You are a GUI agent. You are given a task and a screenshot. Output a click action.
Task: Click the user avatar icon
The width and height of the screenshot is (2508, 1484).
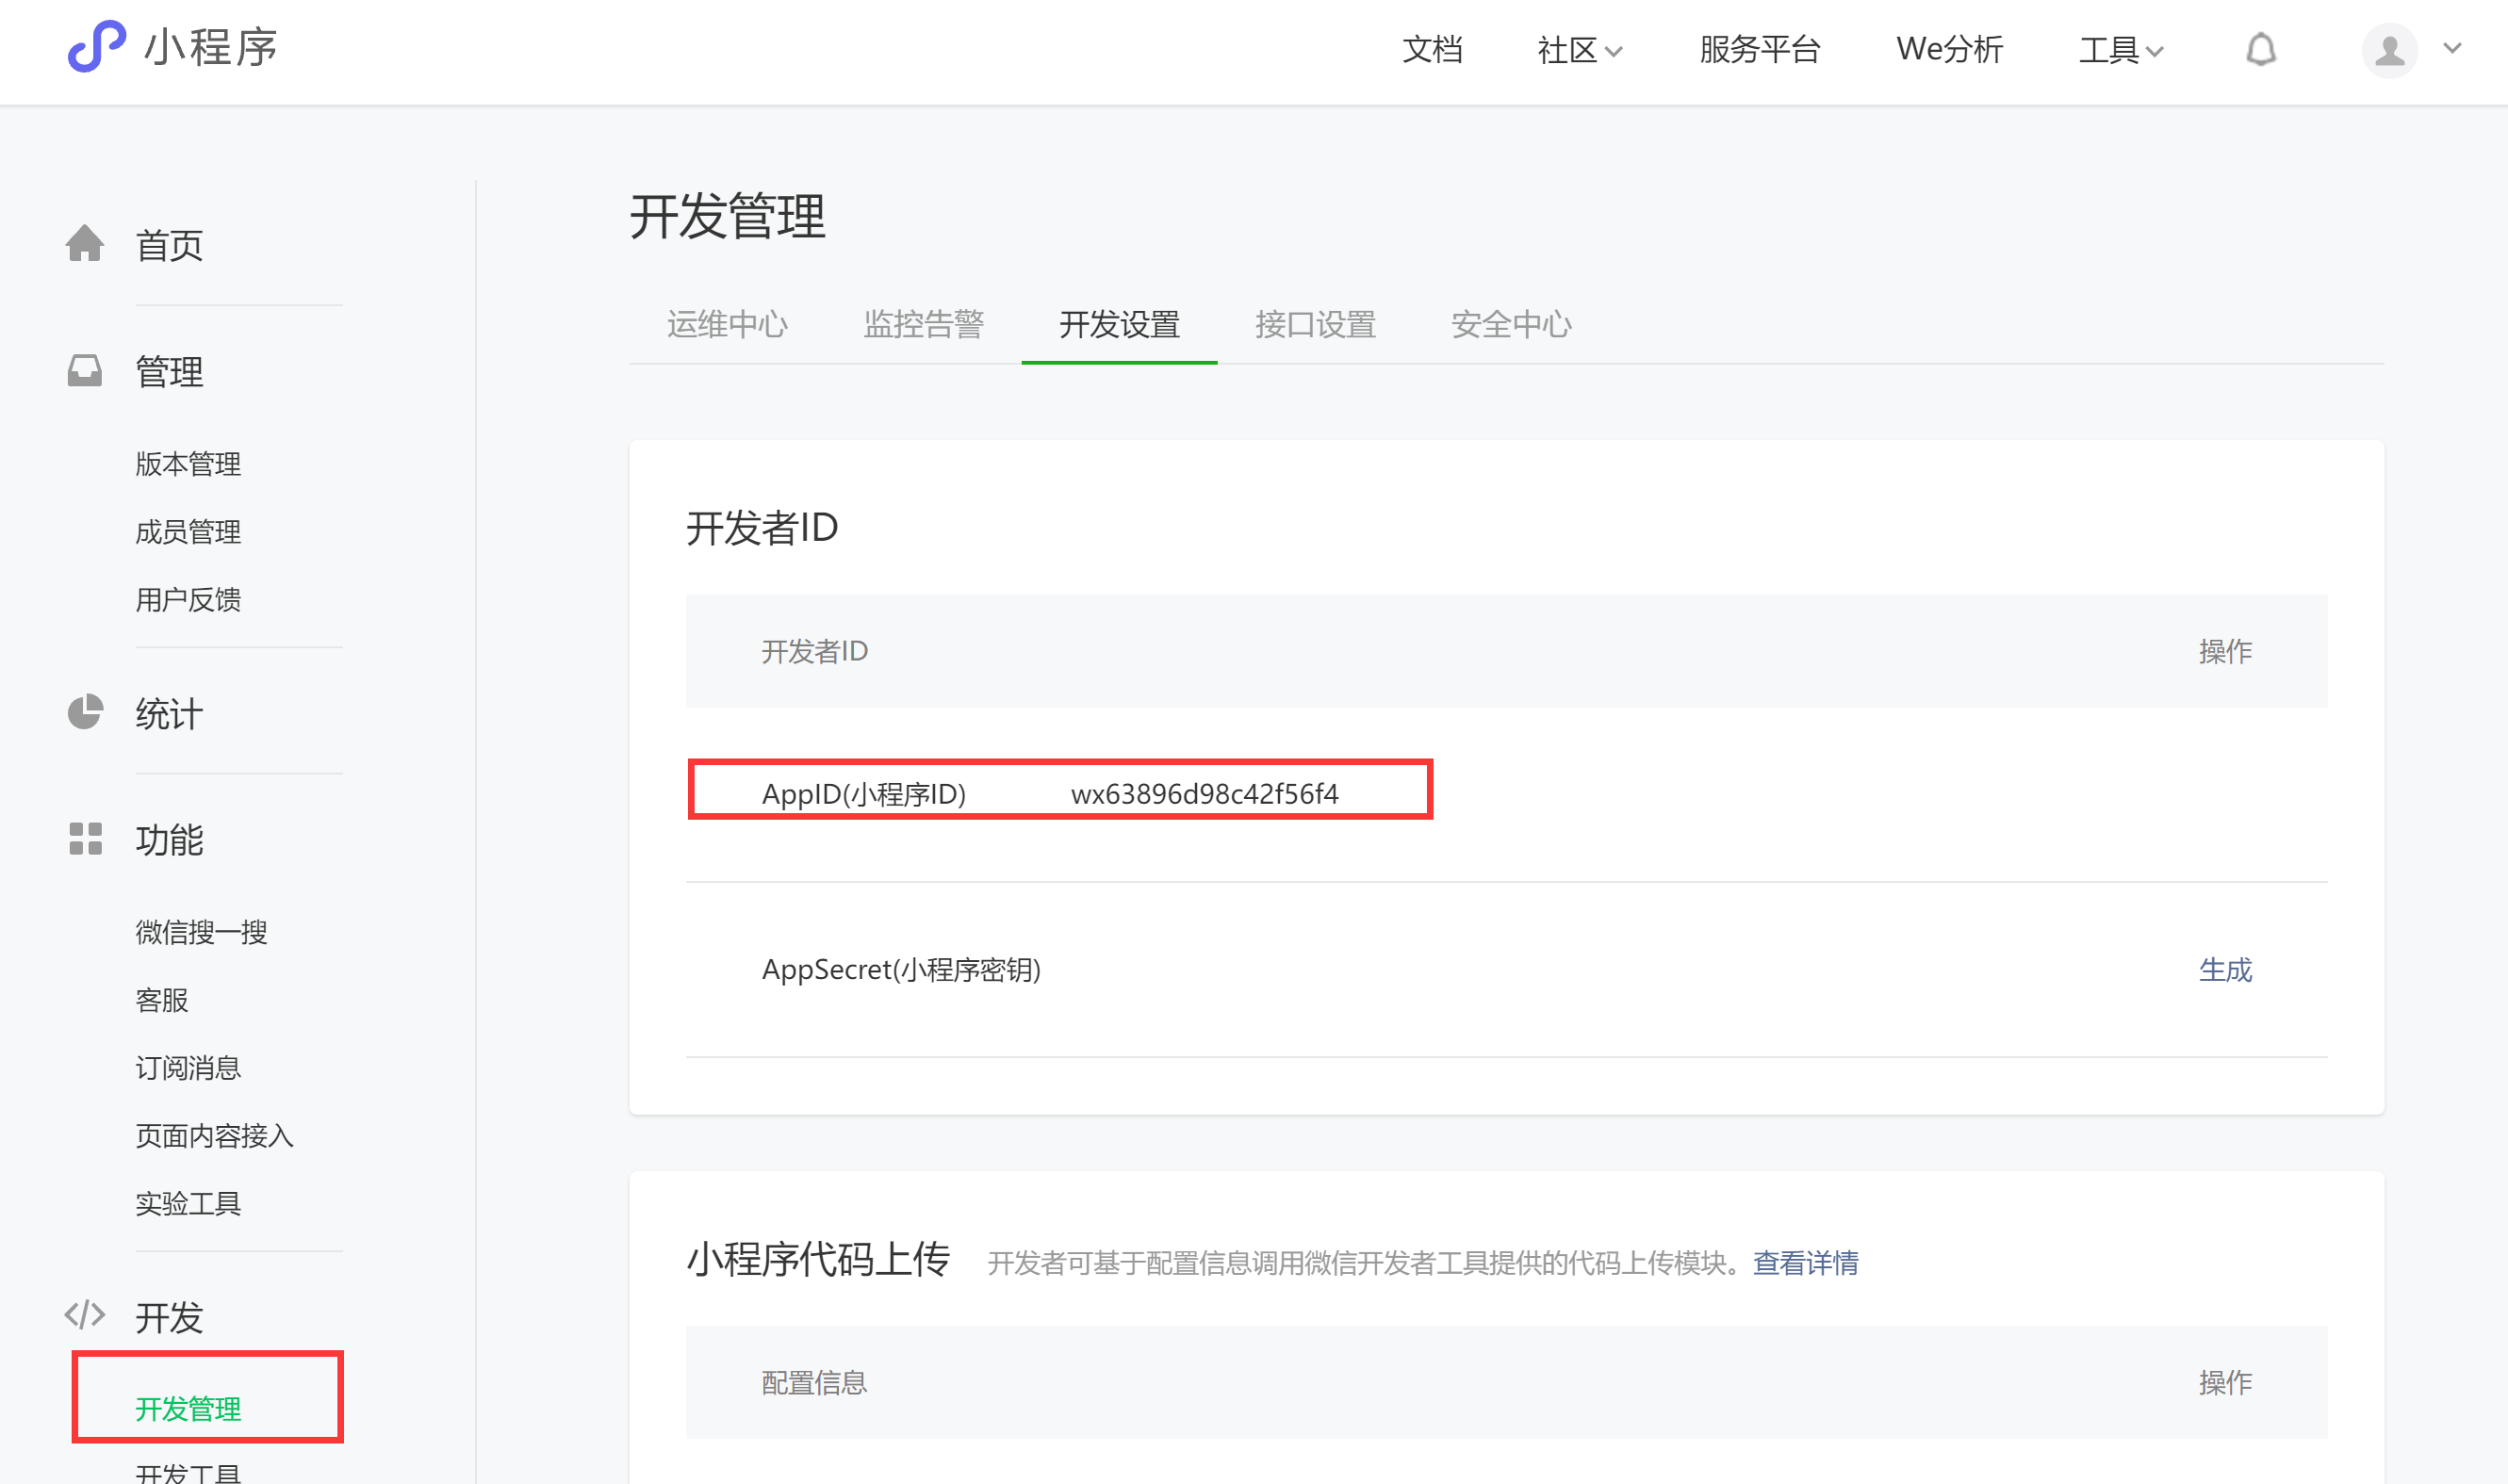(x=2389, y=50)
